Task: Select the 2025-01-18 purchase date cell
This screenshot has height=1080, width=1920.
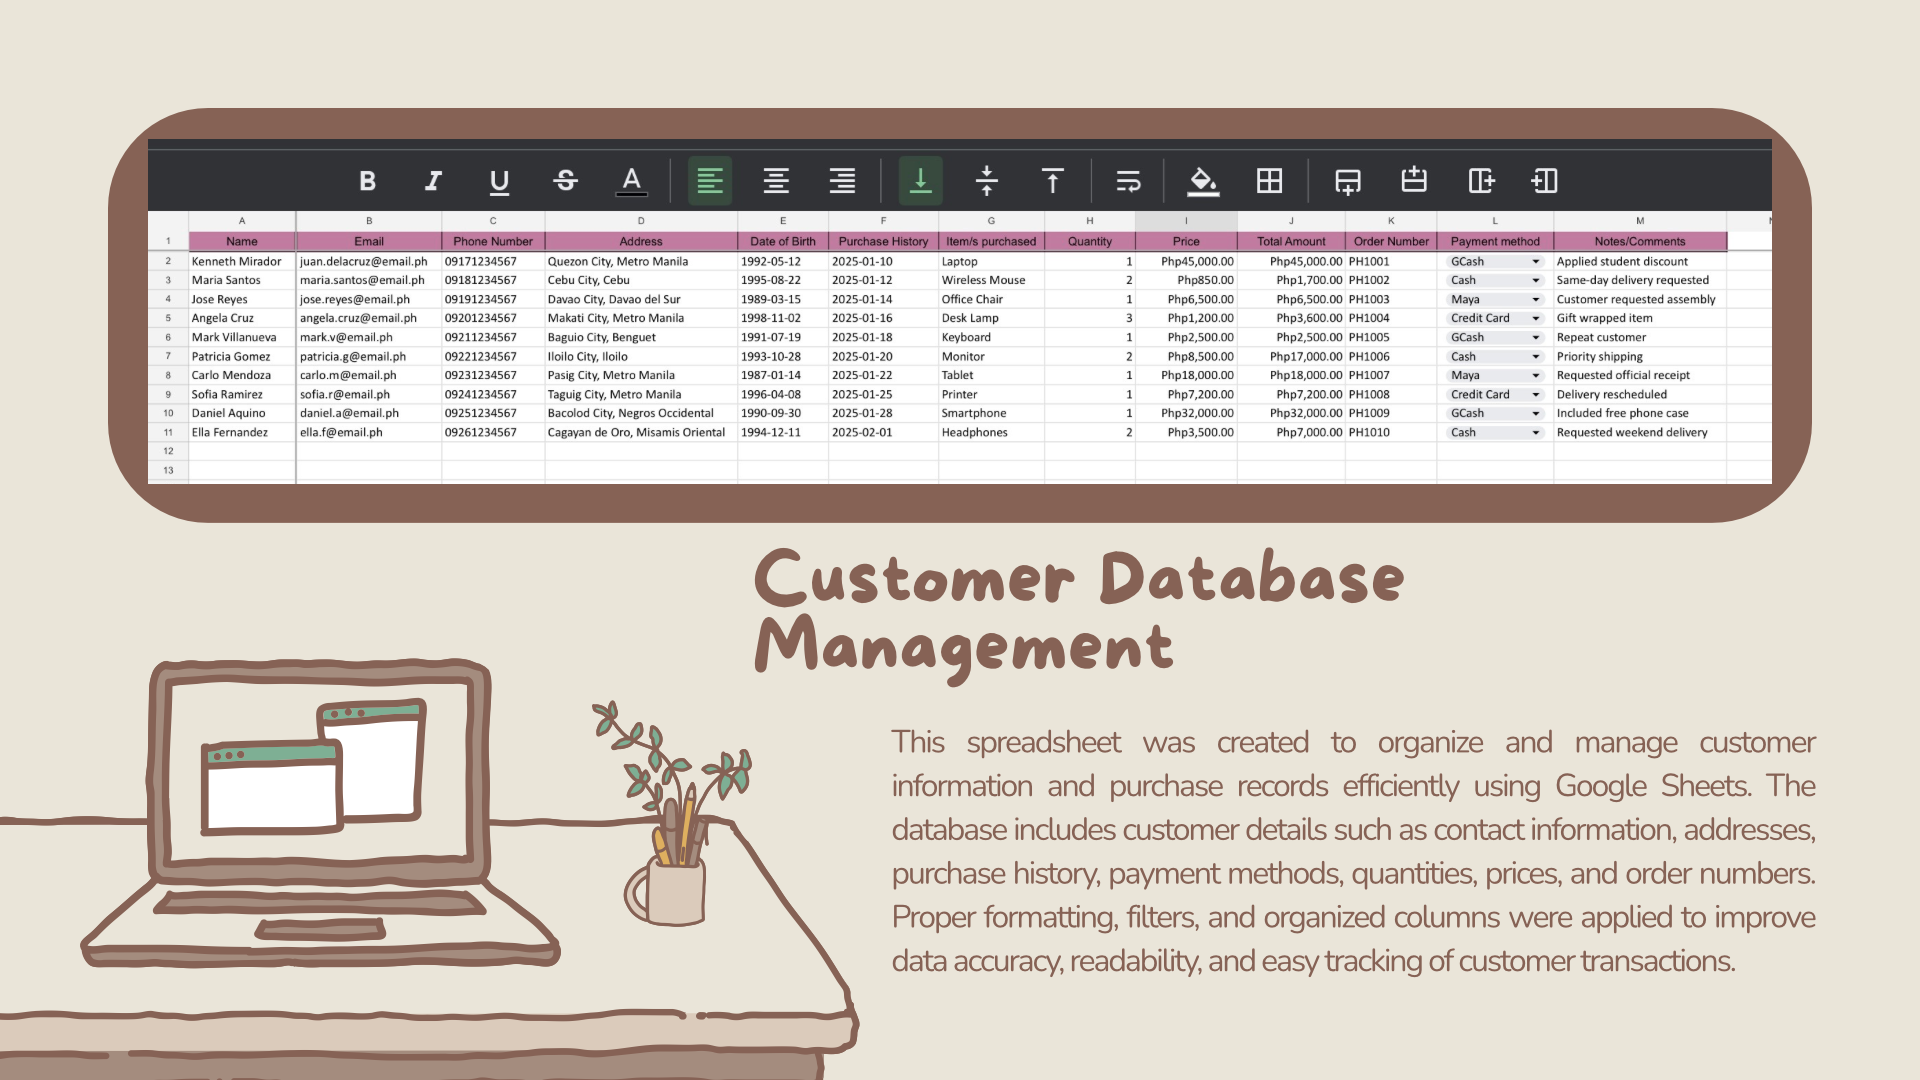Action: coord(883,338)
